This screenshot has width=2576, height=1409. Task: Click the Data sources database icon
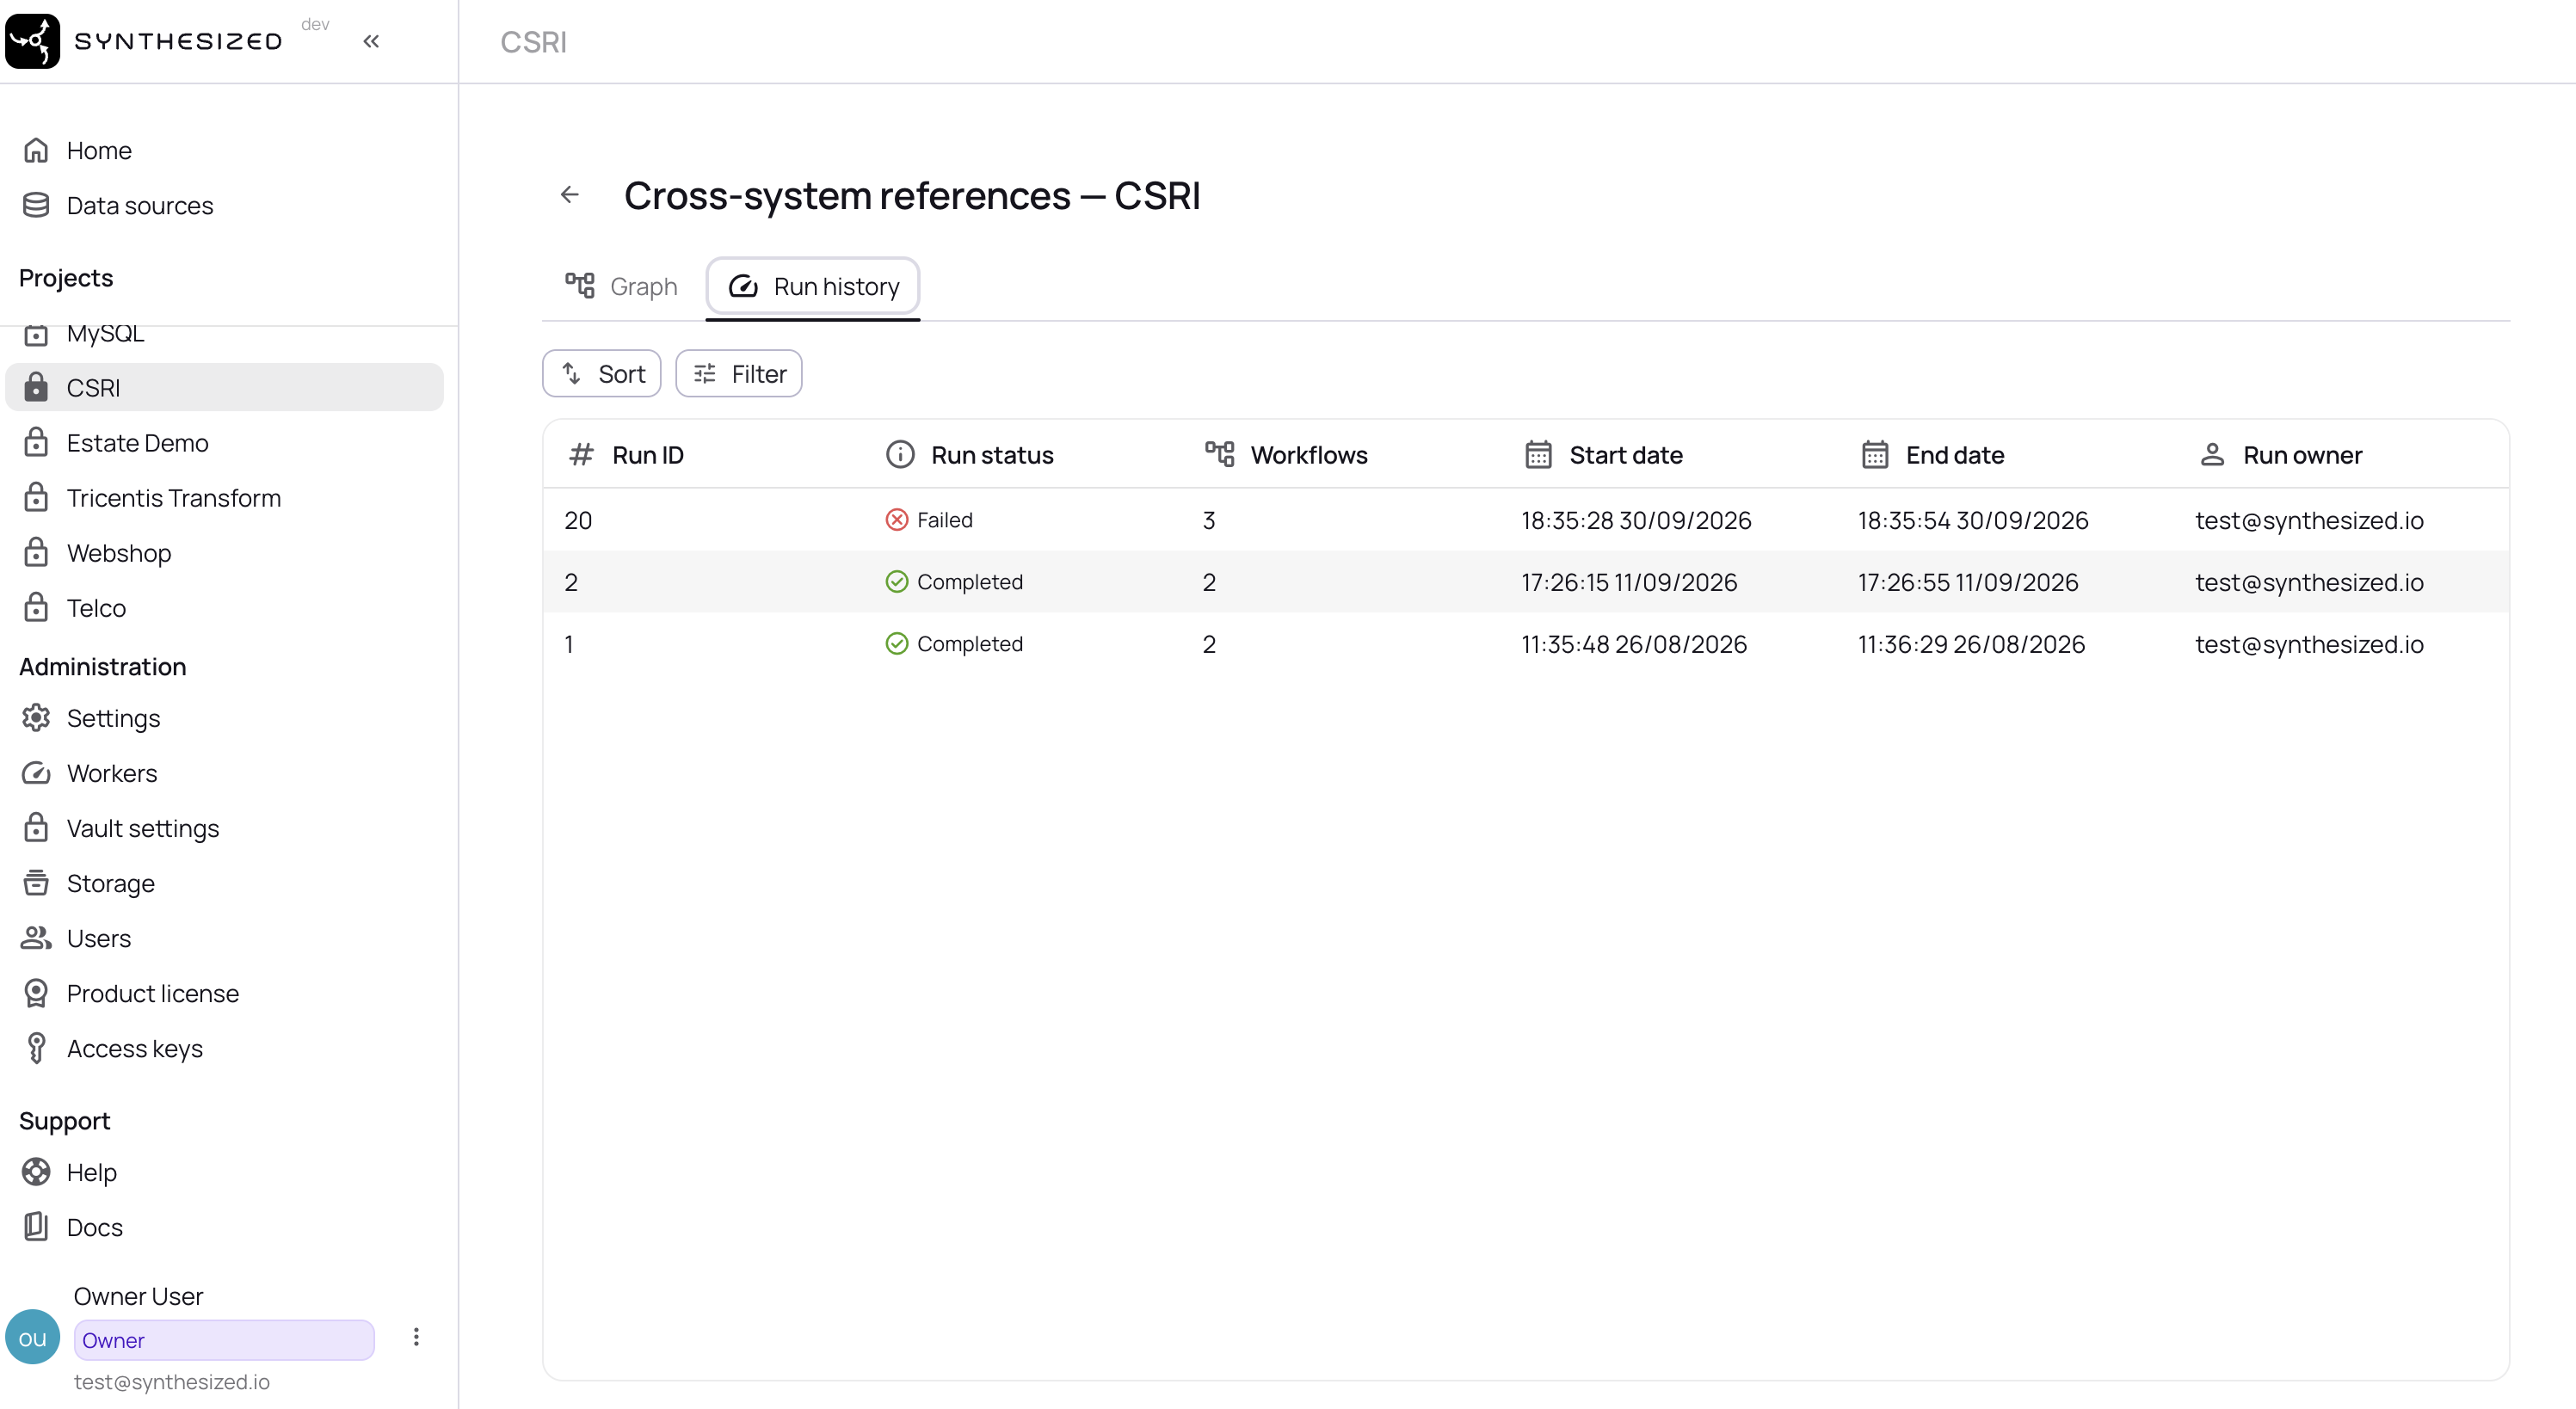click(36, 205)
